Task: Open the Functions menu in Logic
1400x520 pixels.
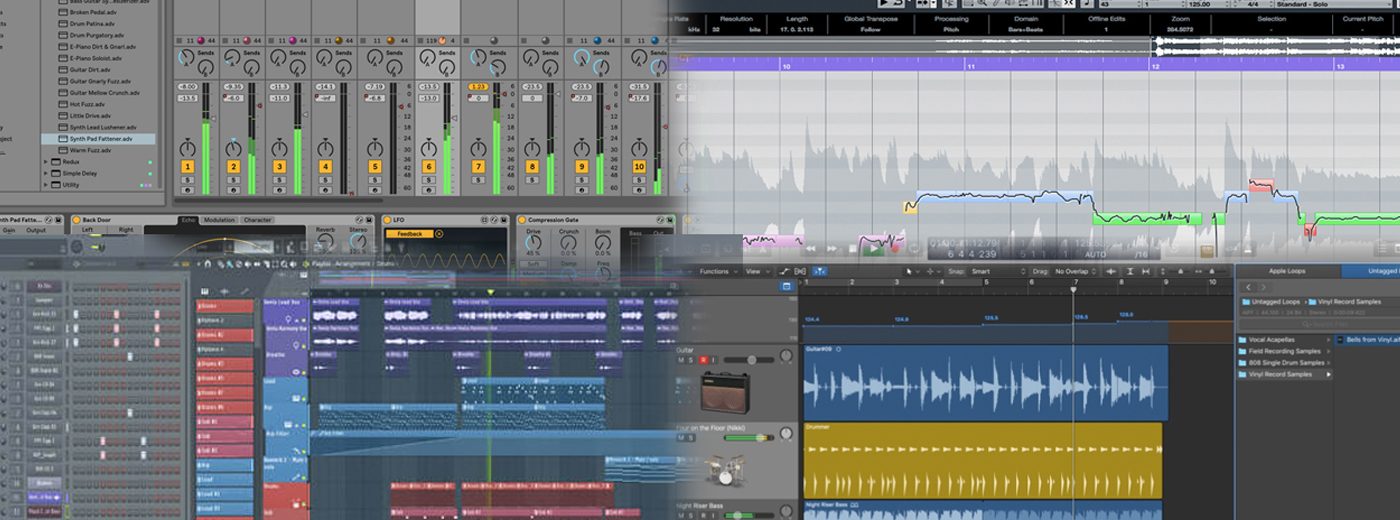Action: click(716, 271)
